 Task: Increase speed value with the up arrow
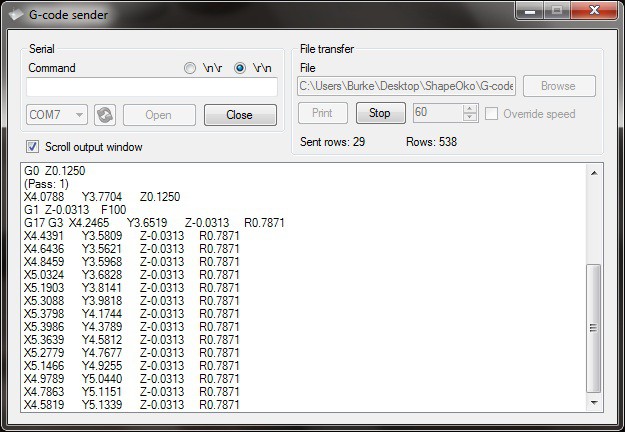pos(470,108)
